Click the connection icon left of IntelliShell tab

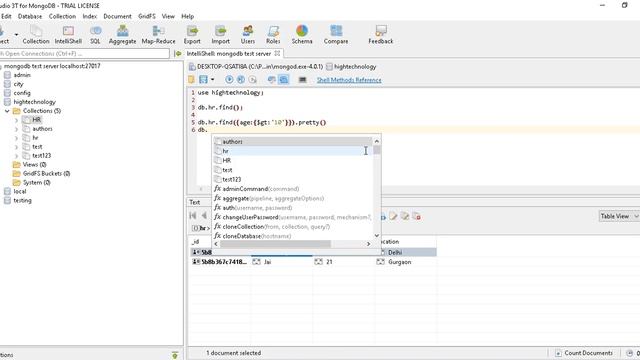click(x=178, y=54)
